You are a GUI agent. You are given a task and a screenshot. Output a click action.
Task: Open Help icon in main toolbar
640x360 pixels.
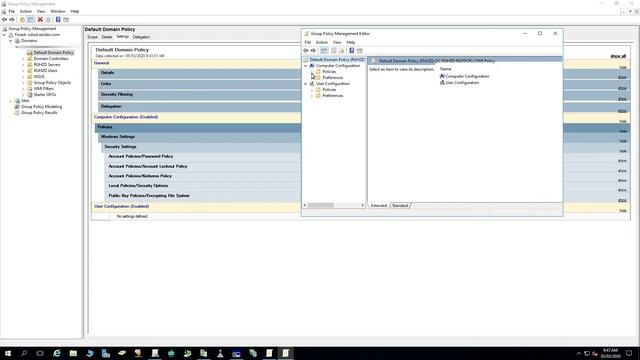58,20
